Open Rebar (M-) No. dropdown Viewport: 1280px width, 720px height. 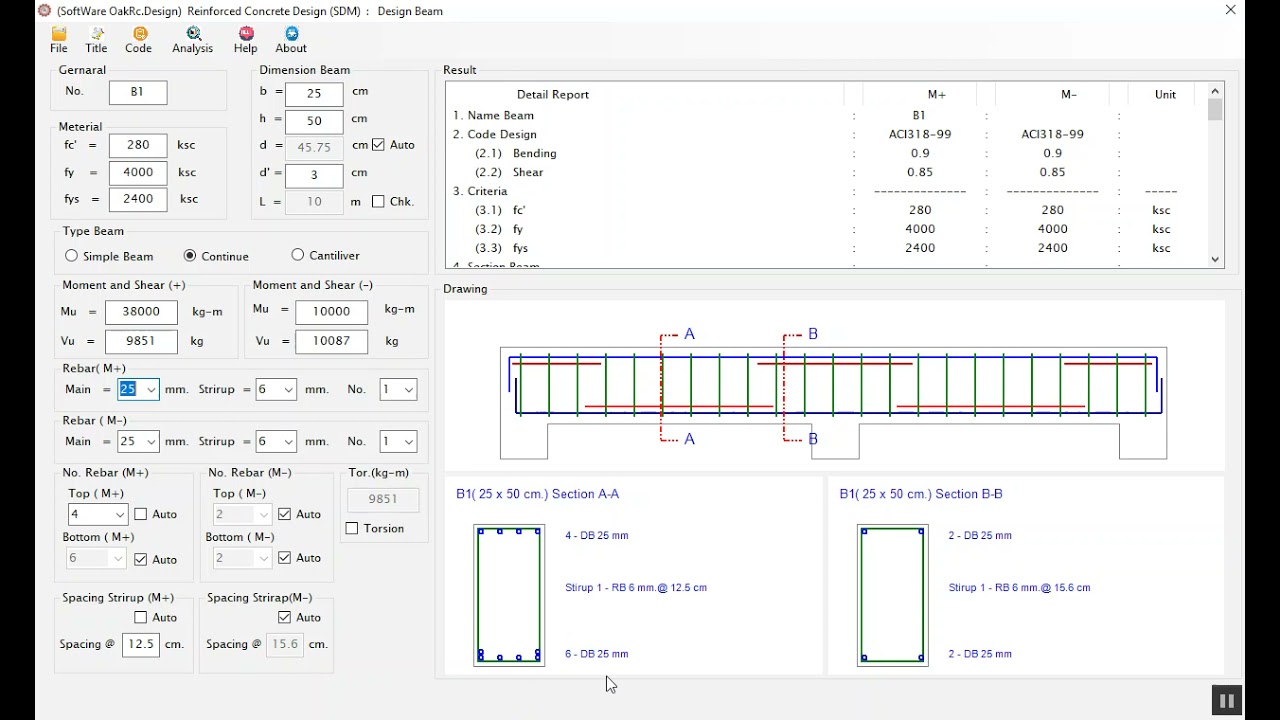point(409,441)
